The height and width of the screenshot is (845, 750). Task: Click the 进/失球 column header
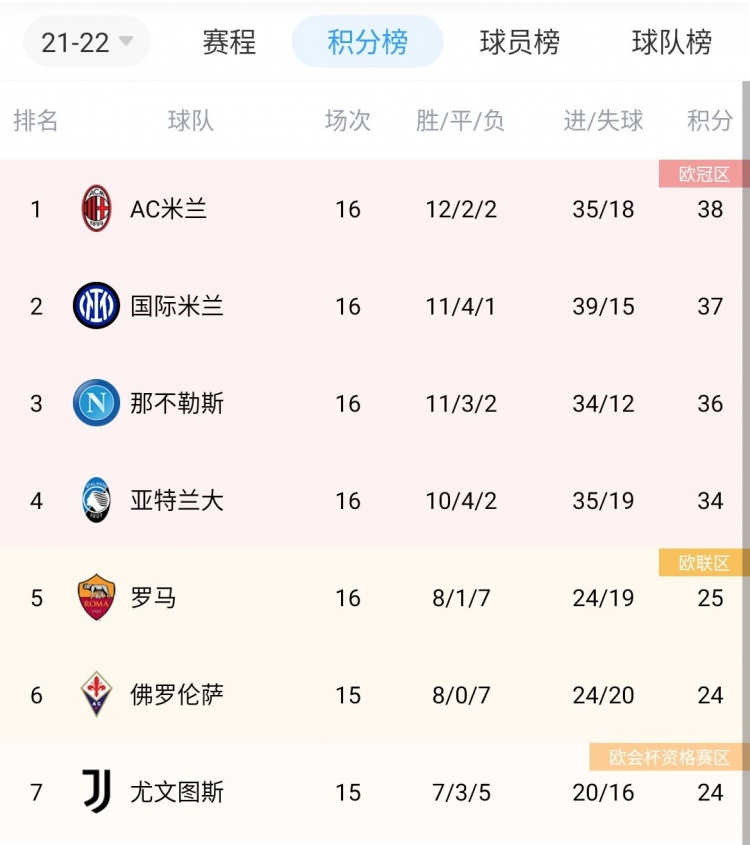pos(603,120)
